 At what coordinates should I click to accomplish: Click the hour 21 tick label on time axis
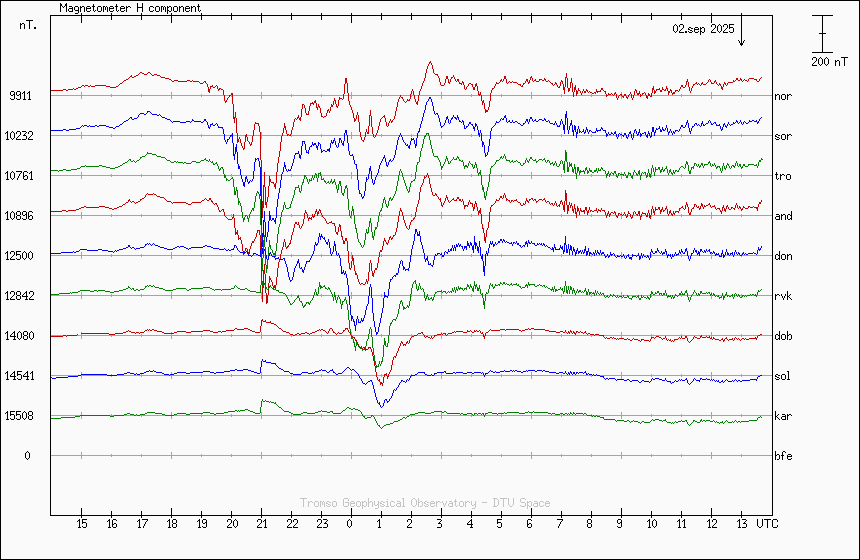point(262,524)
